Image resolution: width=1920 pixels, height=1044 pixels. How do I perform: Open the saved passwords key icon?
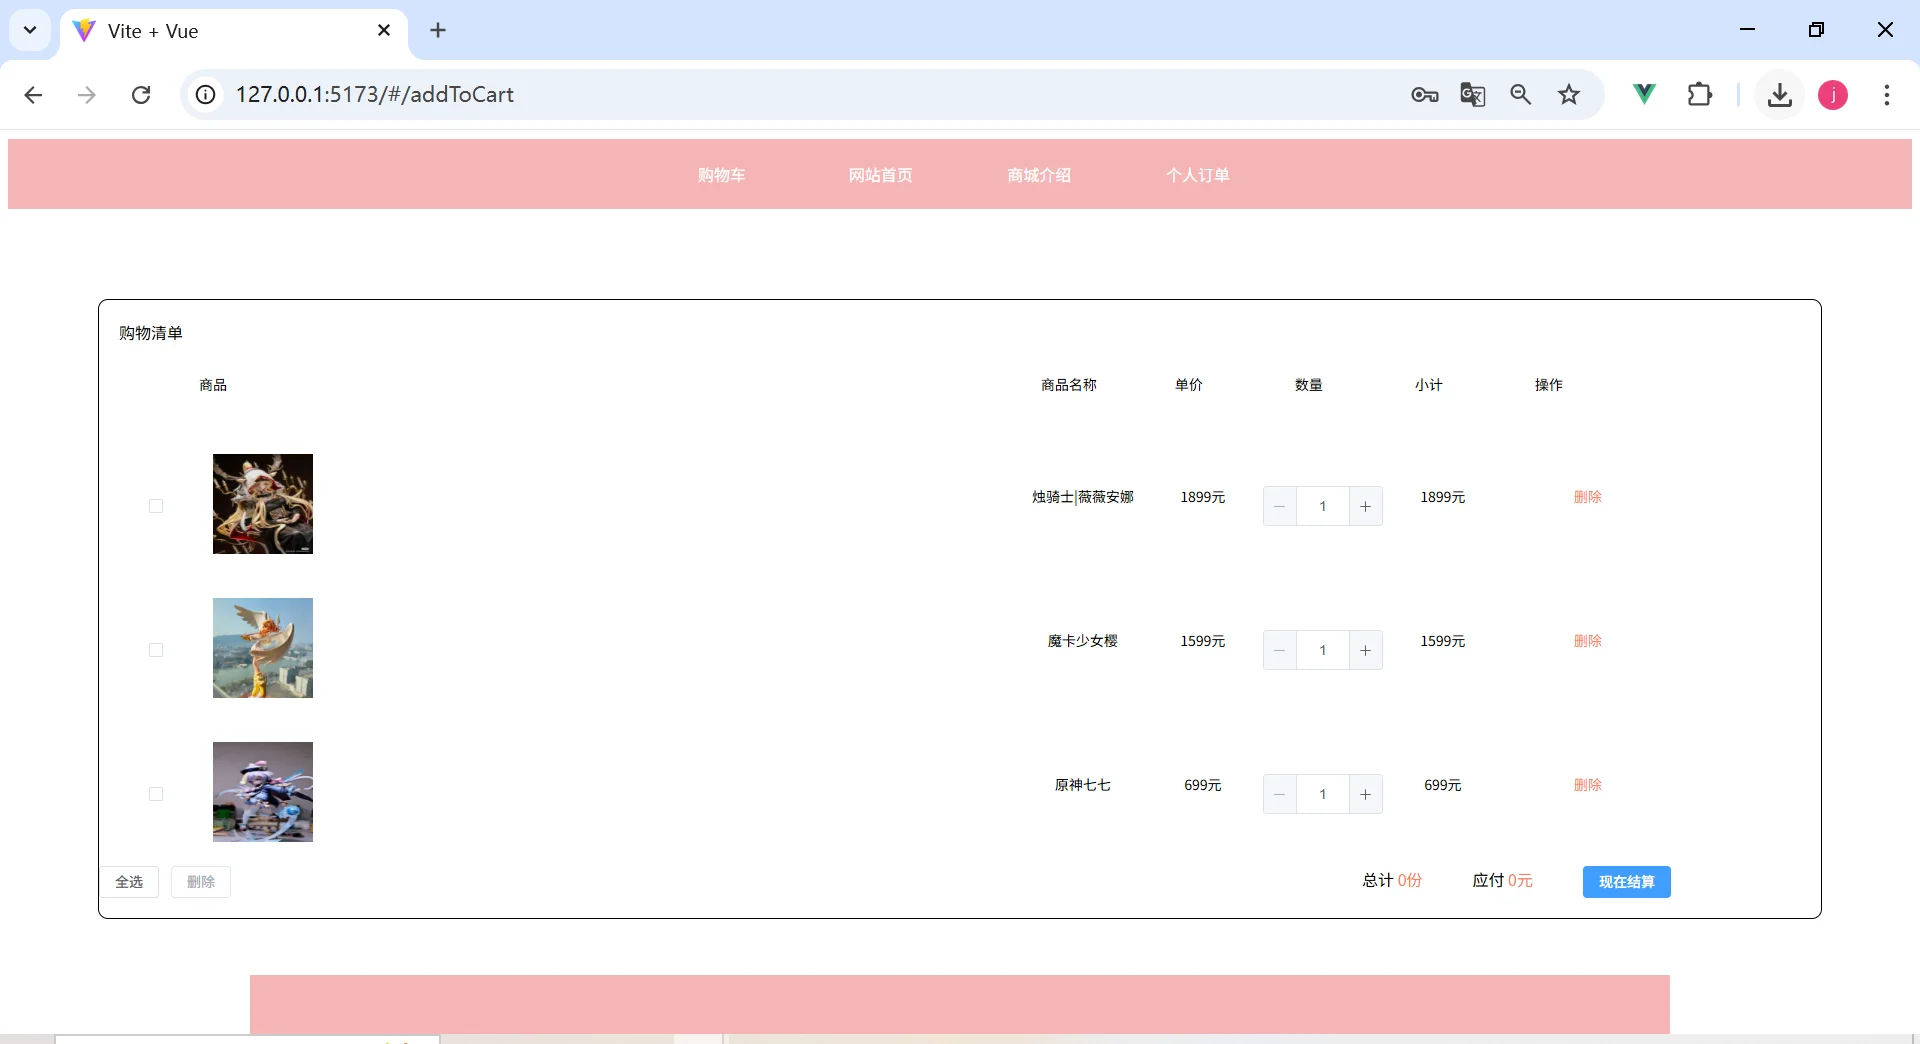[1425, 95]
